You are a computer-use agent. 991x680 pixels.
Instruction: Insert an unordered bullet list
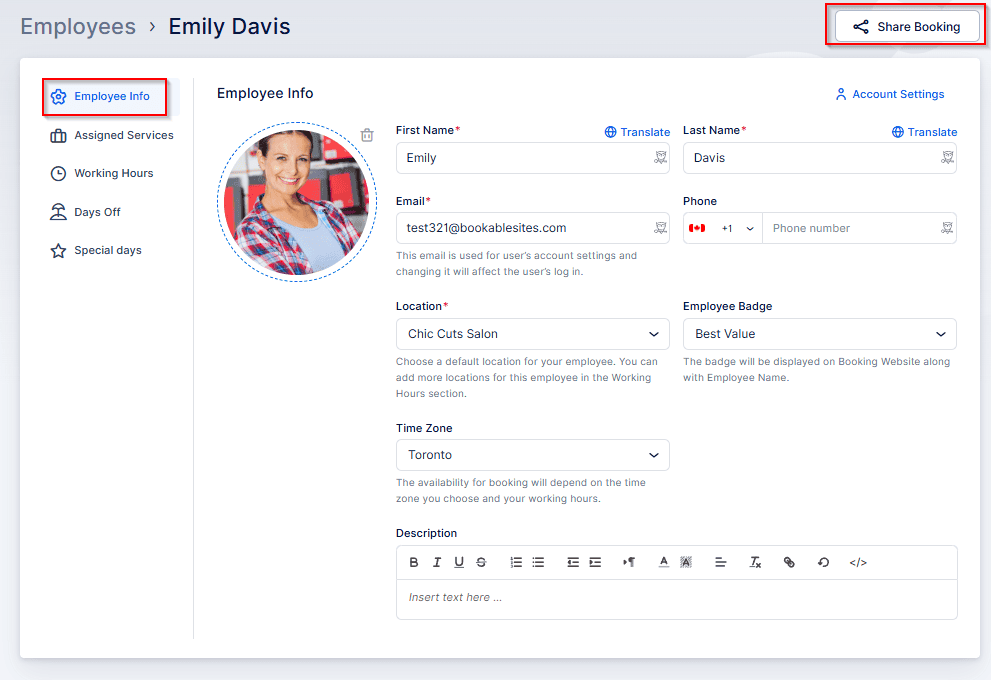[x=538, y=562]
